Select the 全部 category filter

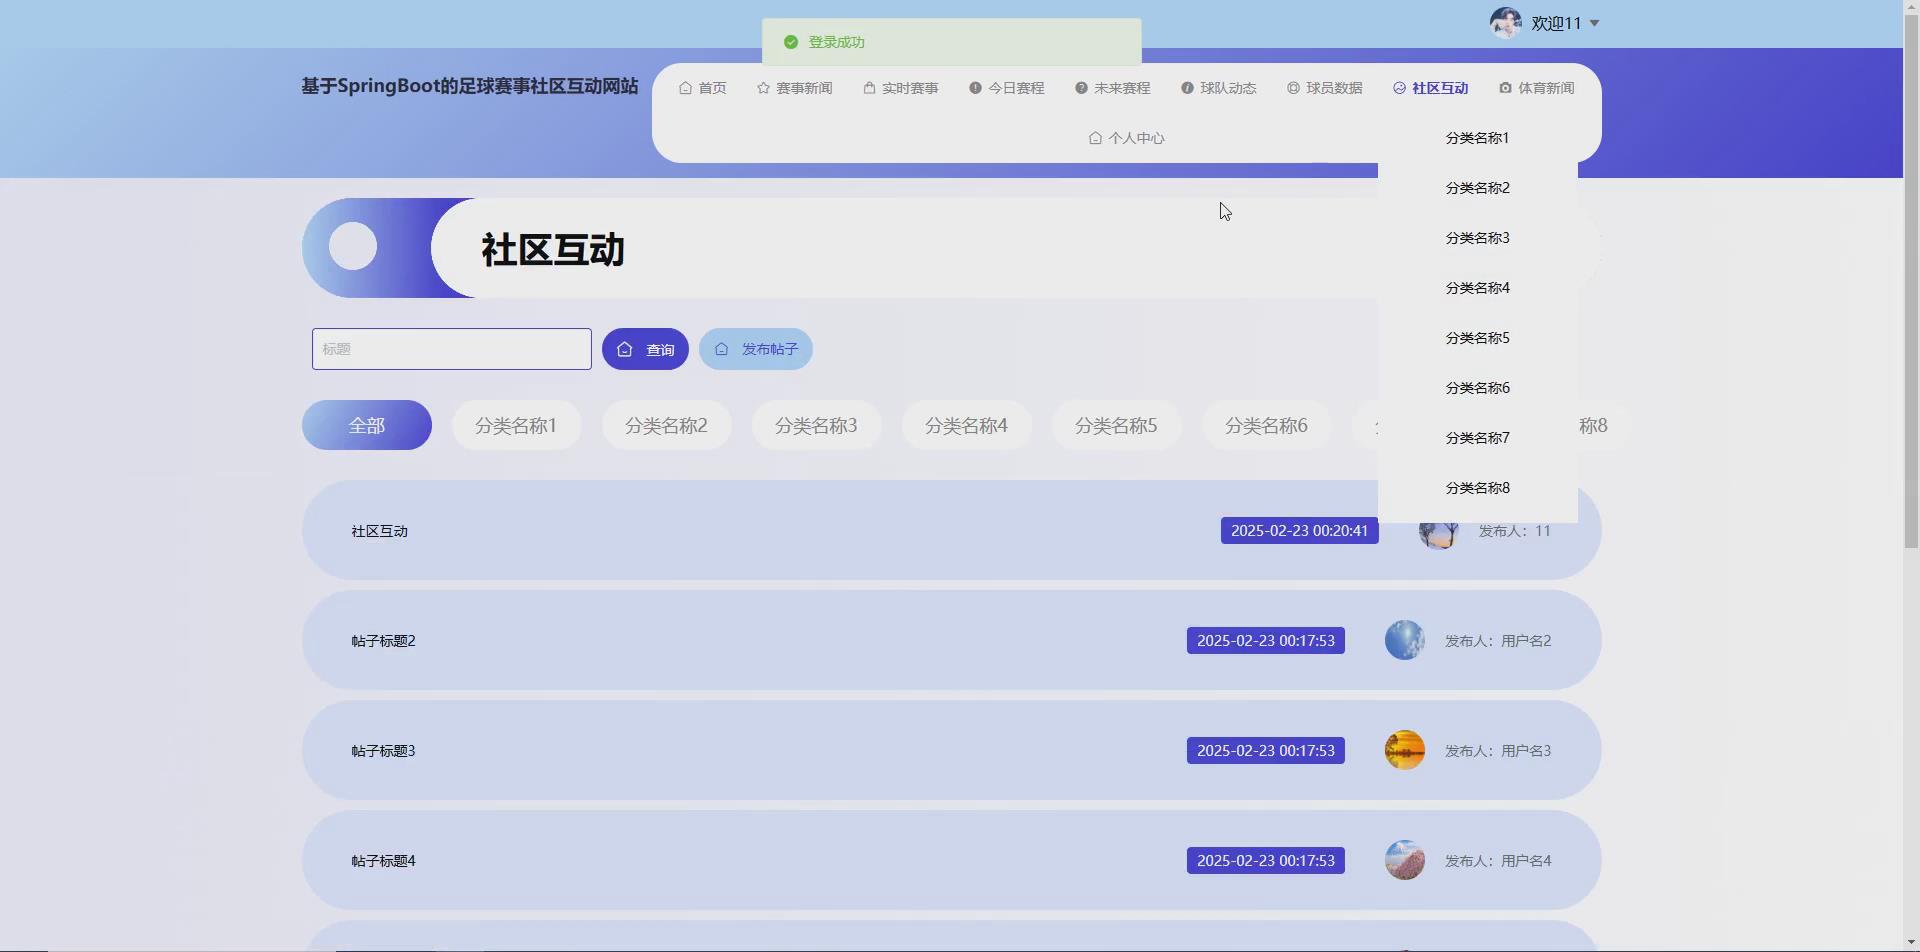[x=366, y=424]
